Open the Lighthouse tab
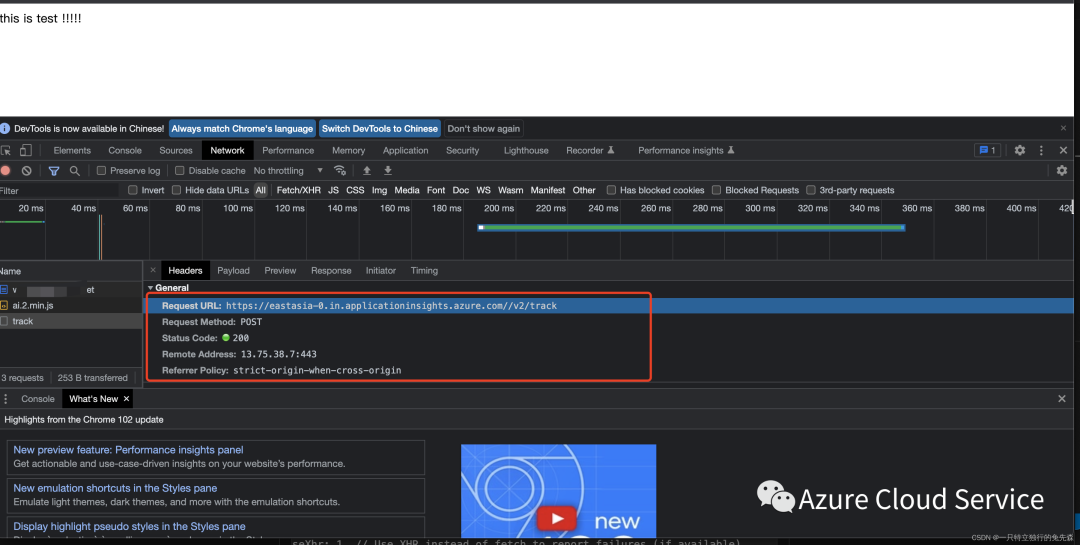1080x545 pixels. 526,150
